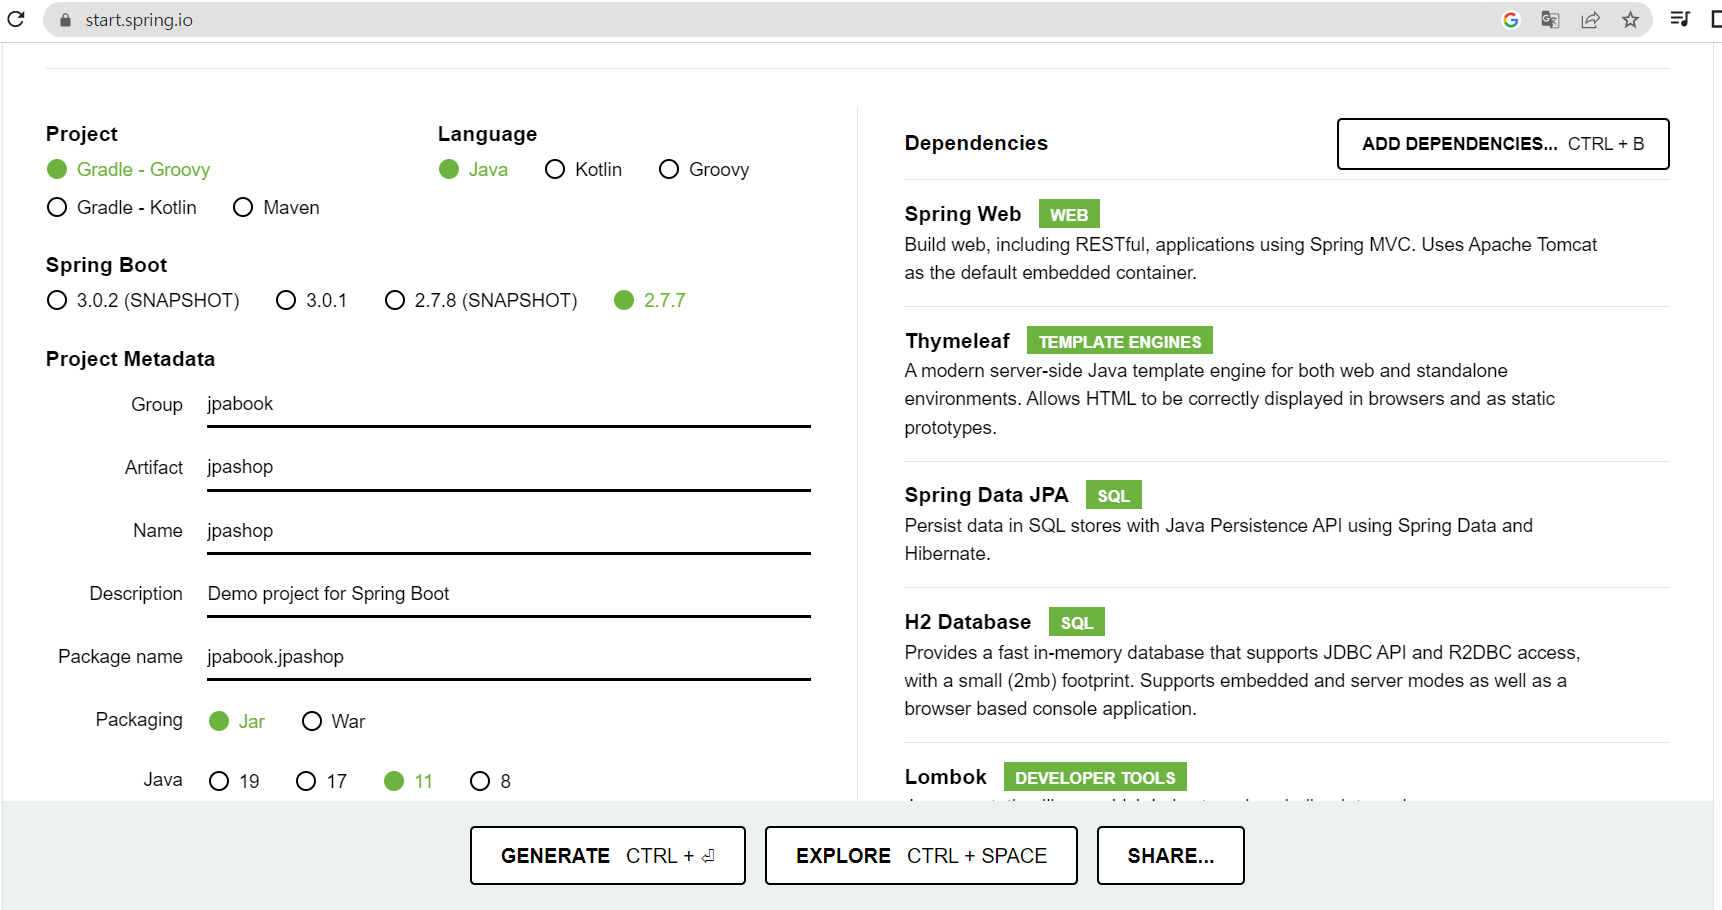Click the Spring Boot section heading

[106, 265]
